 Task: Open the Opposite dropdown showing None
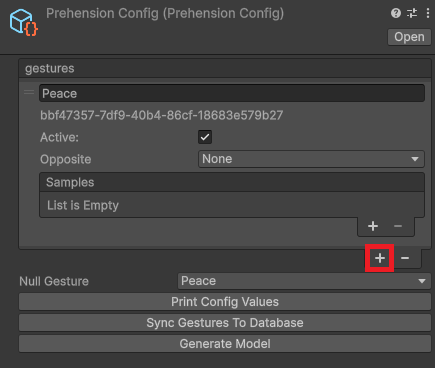311,159
